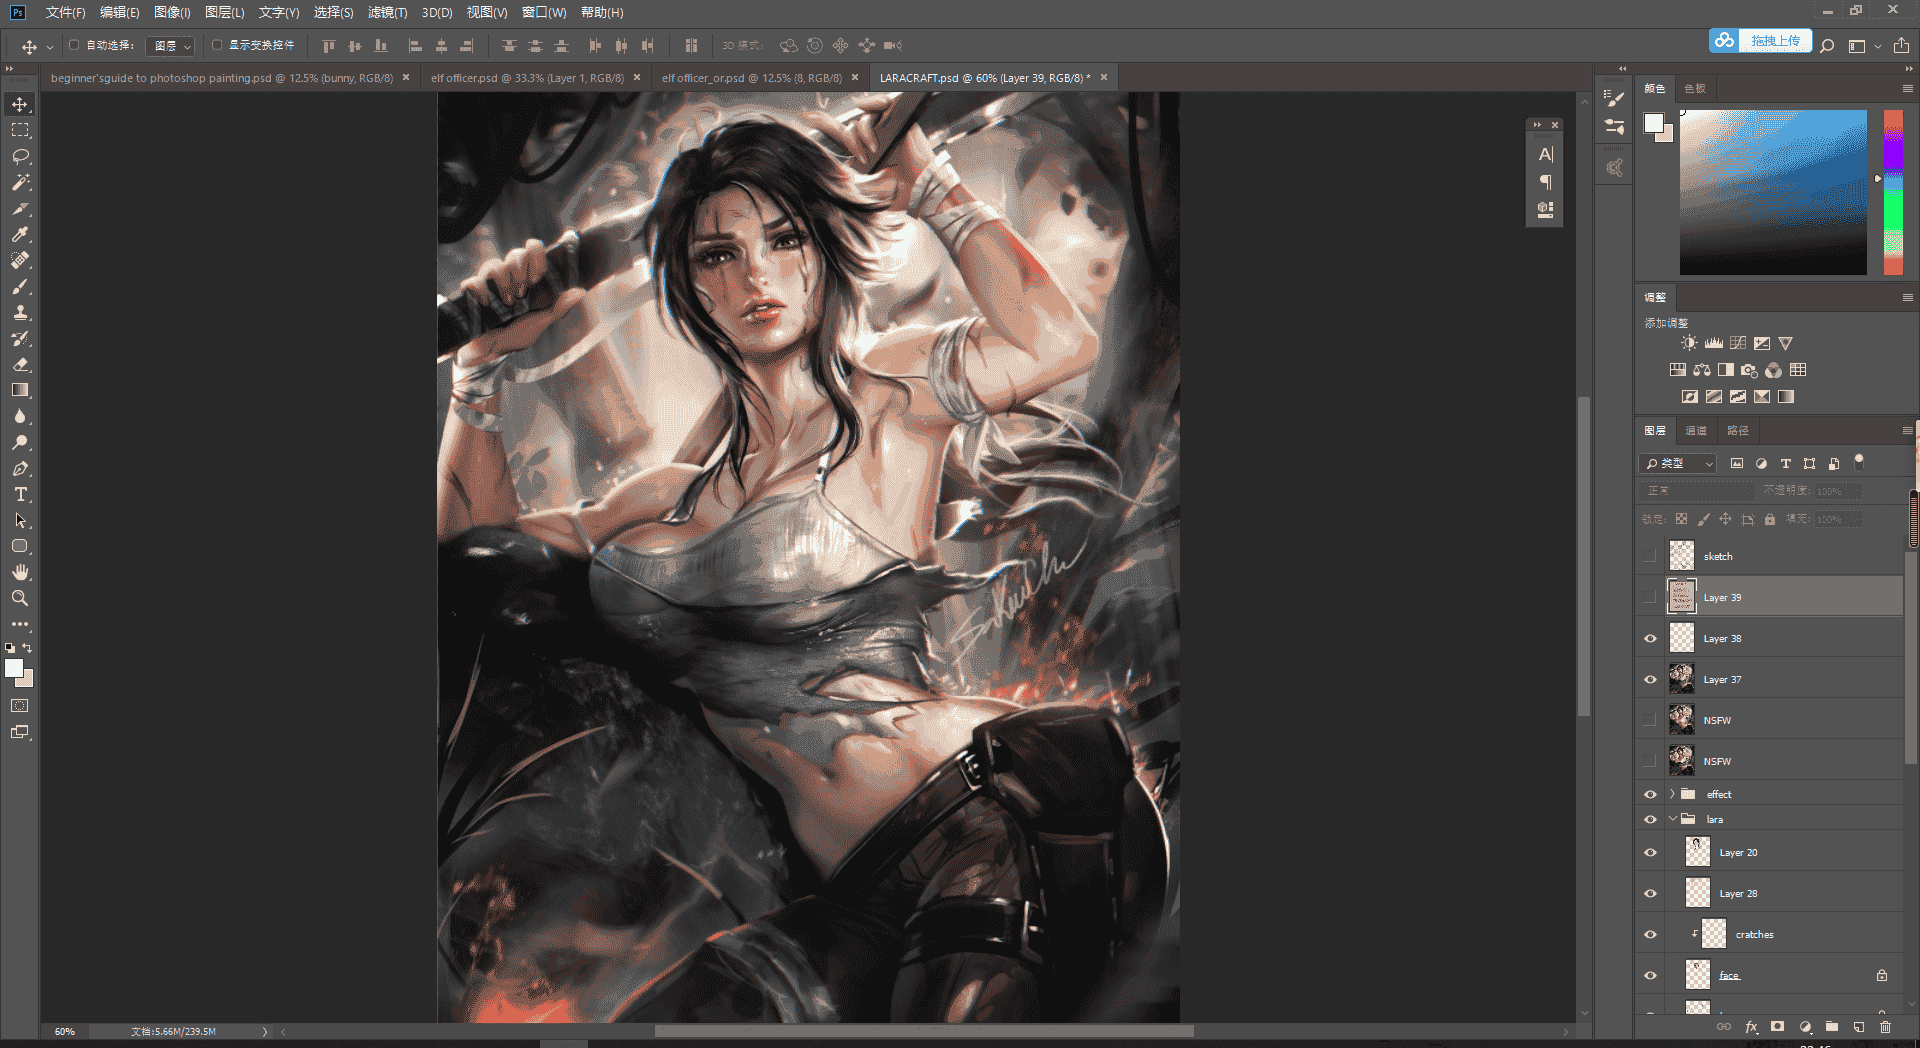The height and width of the screenshot is (1048, 1920).
Task: Select the Pen tool
Action: [20, 468]
